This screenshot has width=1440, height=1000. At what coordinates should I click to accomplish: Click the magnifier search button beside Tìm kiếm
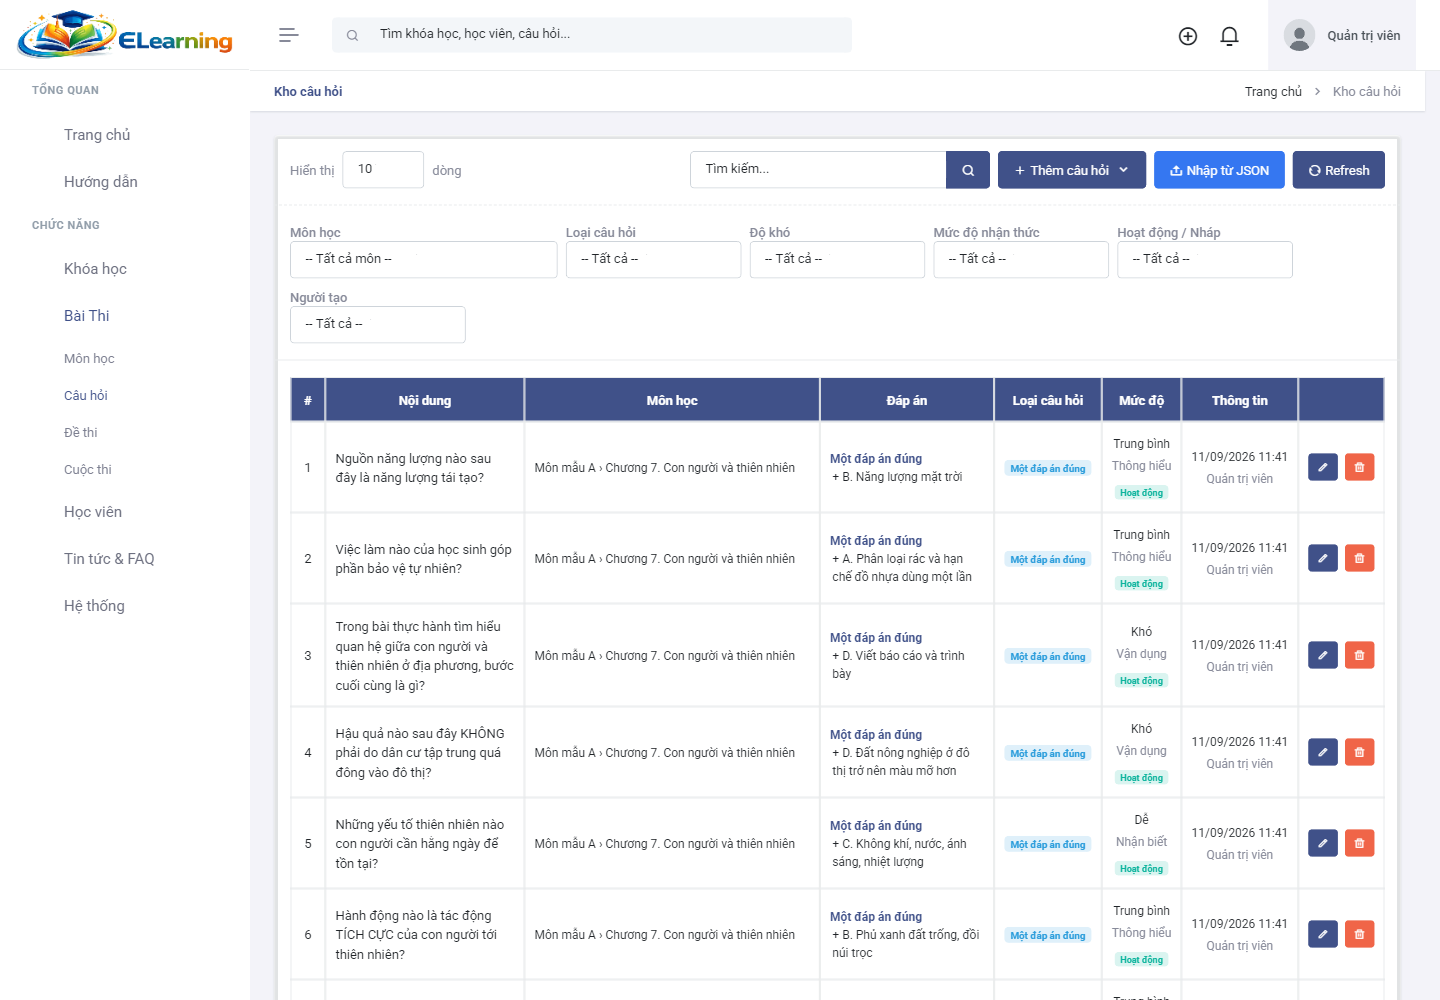[968, 170]
